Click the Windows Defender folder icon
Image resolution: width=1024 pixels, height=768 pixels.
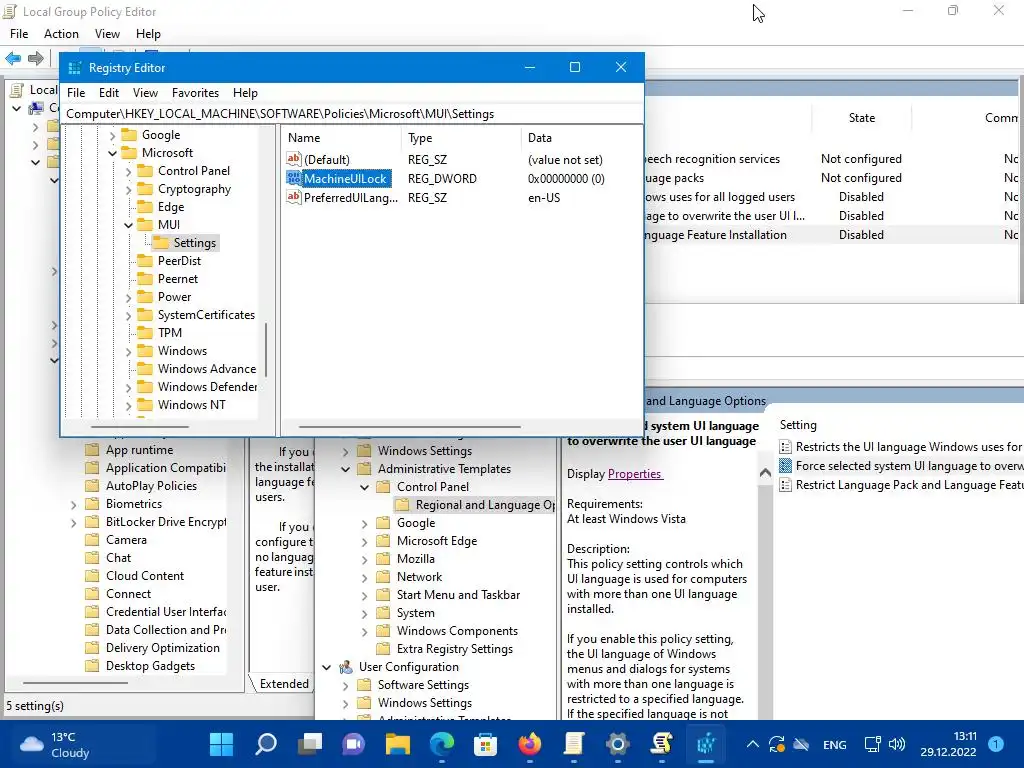coord(145,387)
